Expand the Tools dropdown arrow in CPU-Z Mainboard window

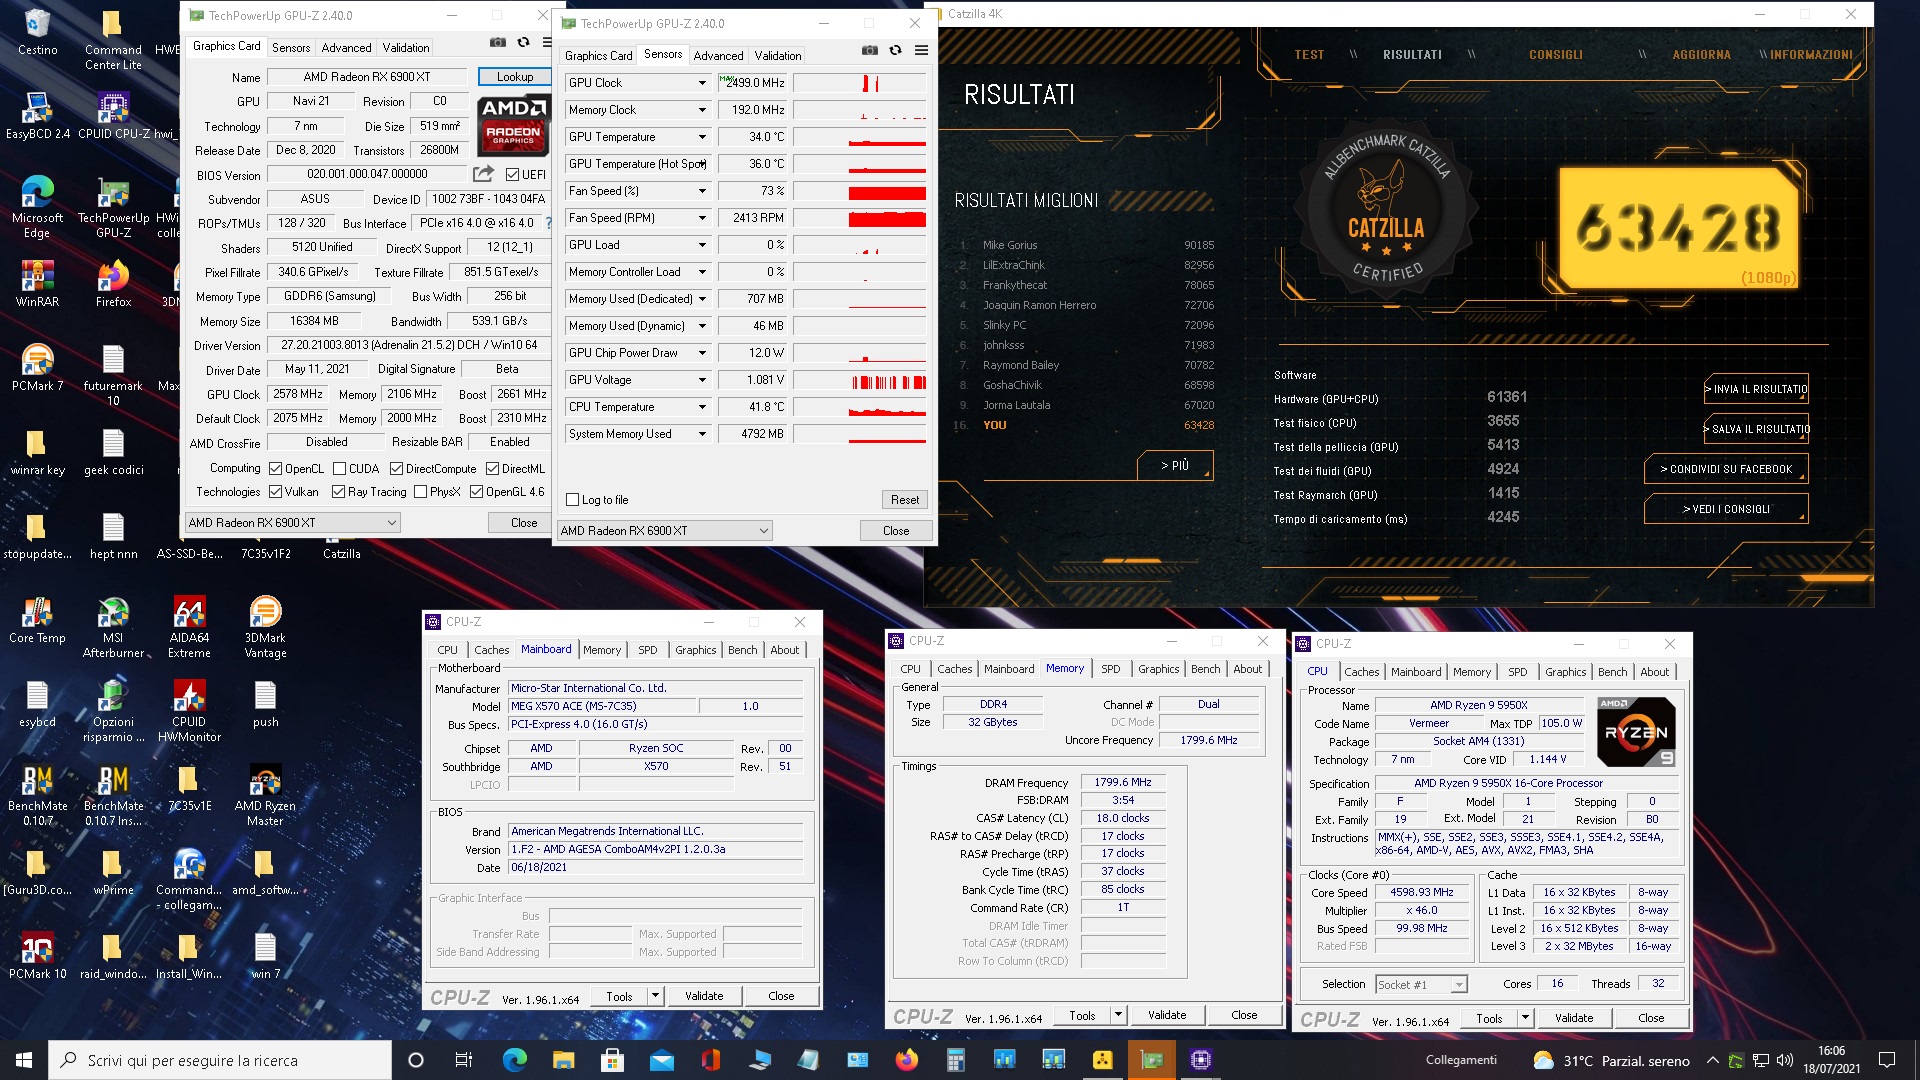tap(655, 996)
